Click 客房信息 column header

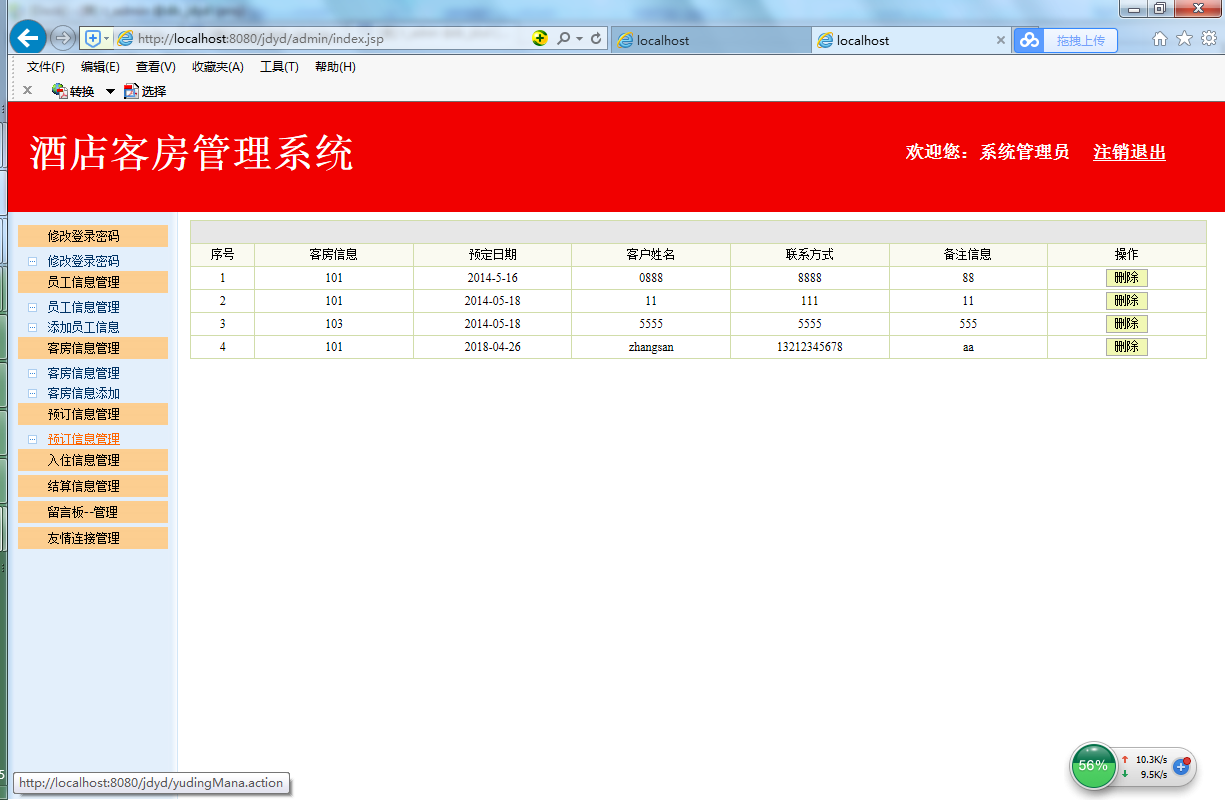click(334, 255)
